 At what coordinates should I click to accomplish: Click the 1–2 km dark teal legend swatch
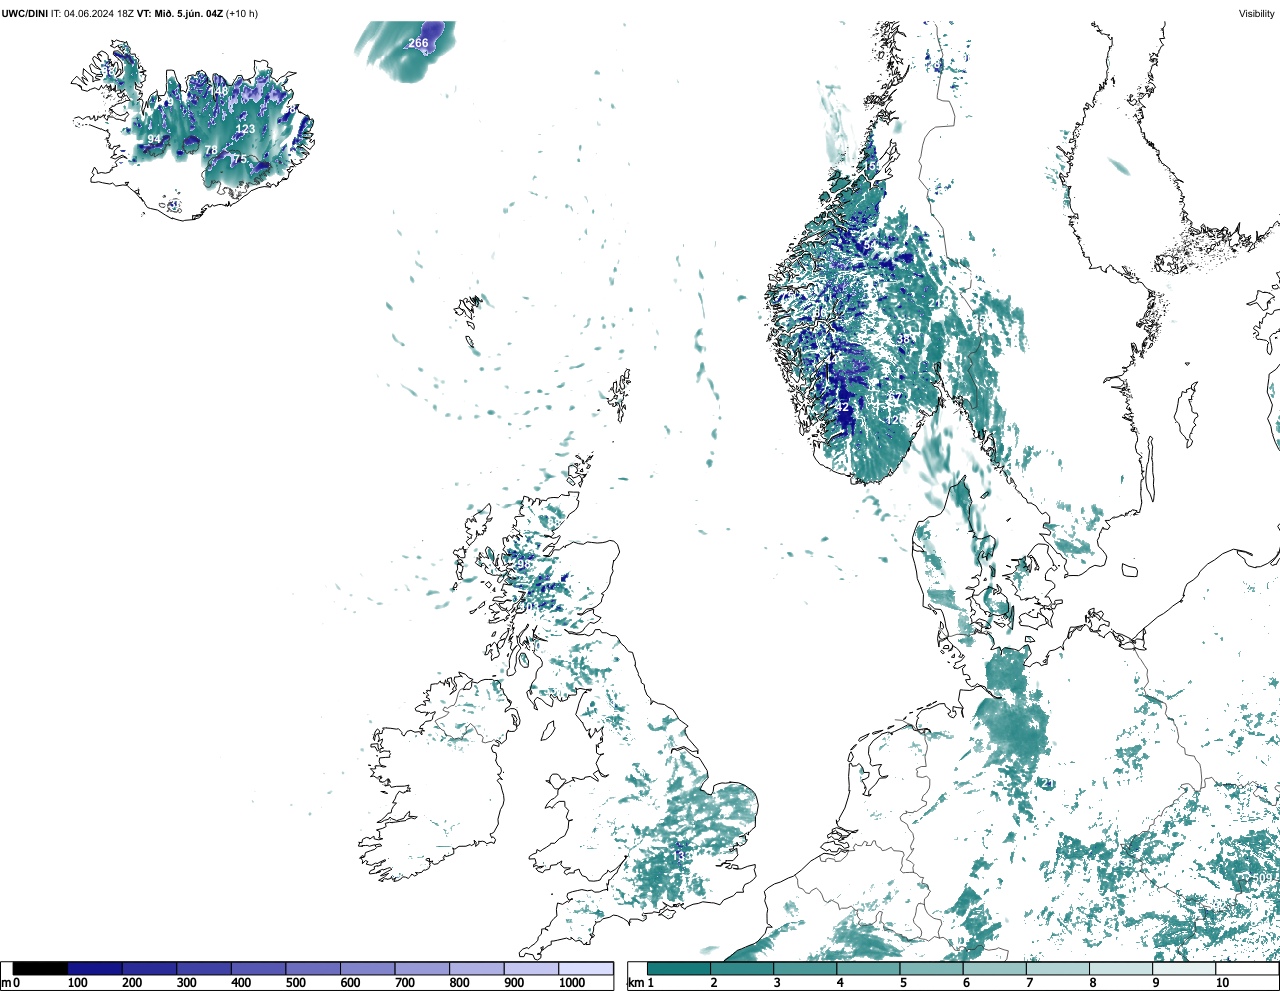click(679, 968)
